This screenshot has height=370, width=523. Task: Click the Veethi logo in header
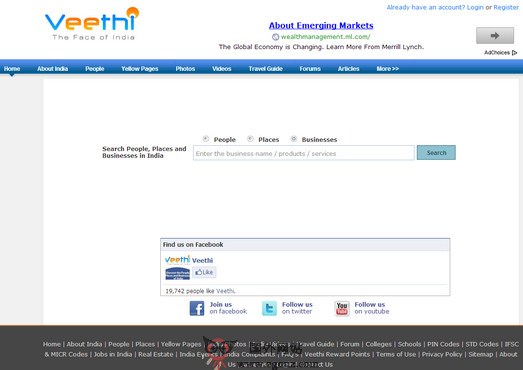coord(92,24)
